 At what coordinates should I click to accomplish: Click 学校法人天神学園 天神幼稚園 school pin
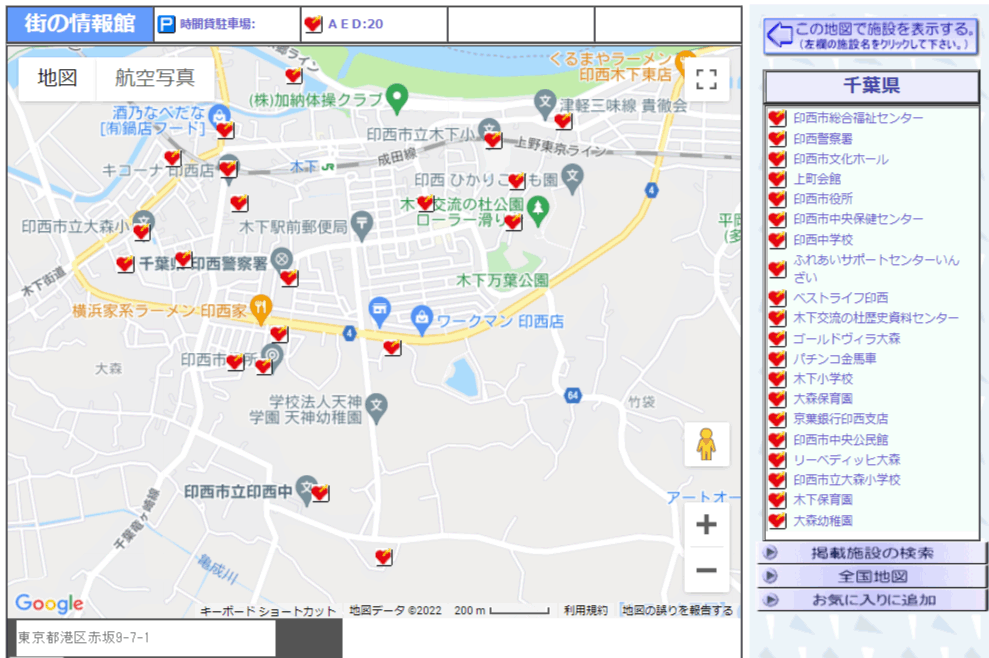pyautogui.click(x=377, y=408)
